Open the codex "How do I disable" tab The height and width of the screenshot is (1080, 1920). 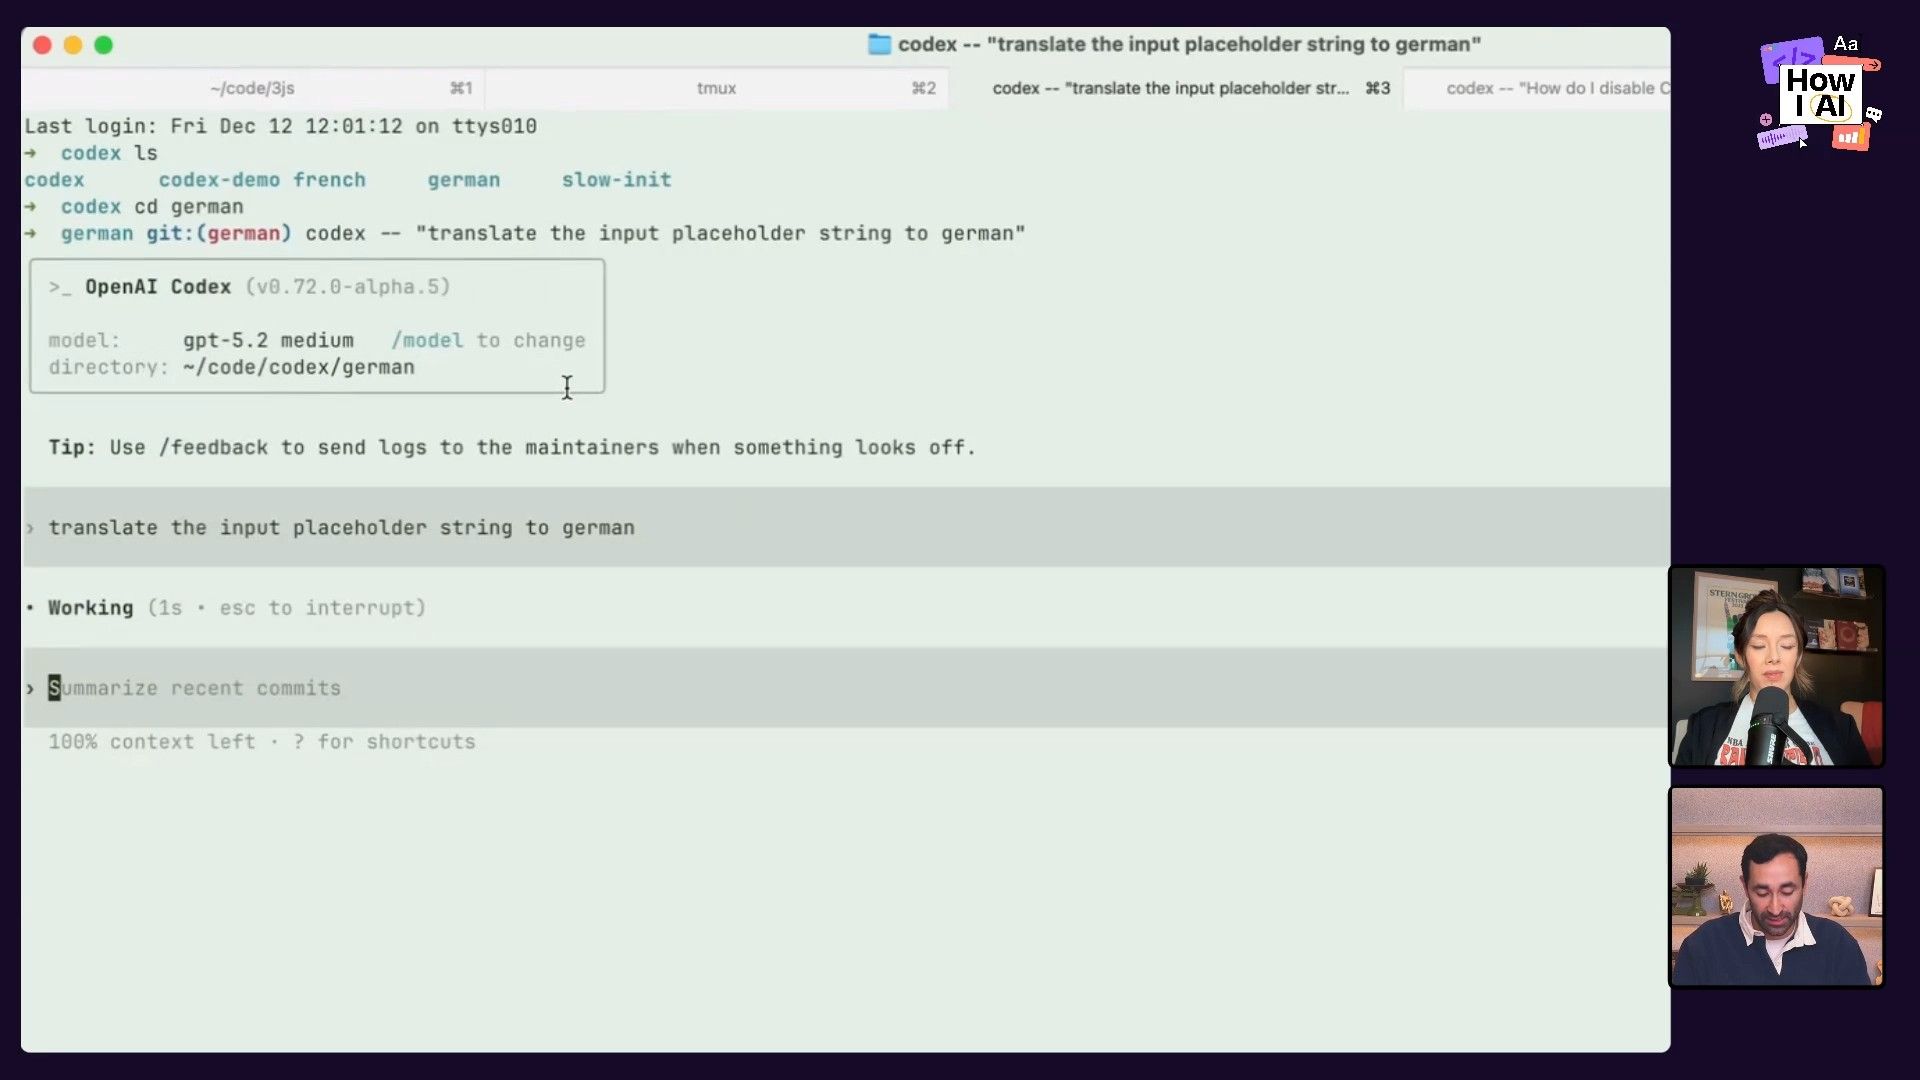pos(1537,88)
